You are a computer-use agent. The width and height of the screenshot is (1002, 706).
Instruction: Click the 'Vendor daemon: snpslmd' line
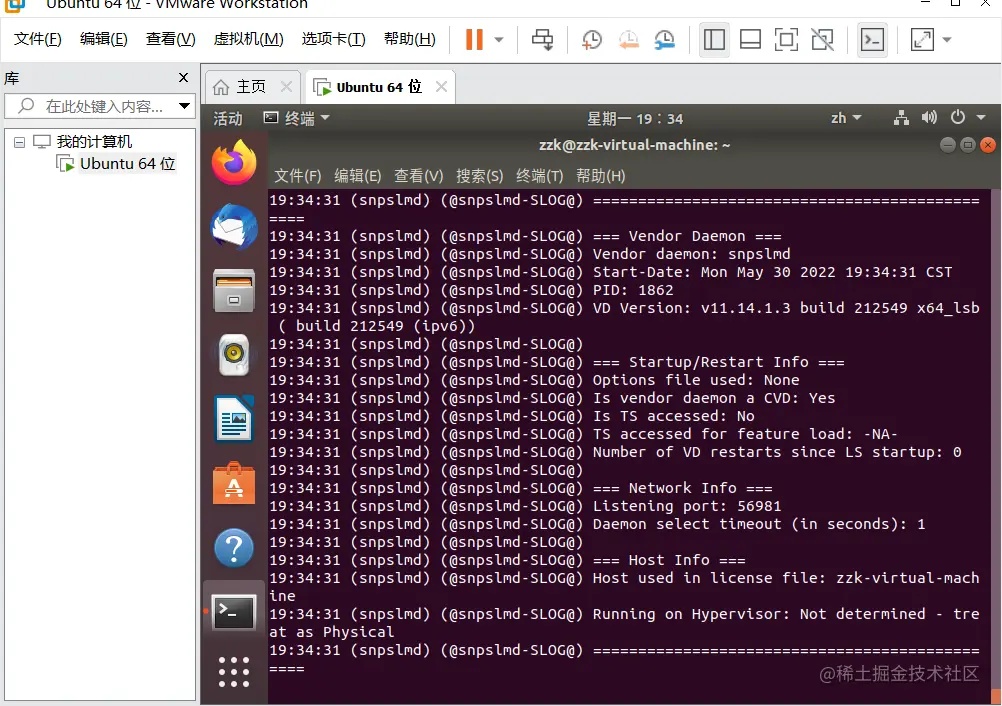coord(691,254)
